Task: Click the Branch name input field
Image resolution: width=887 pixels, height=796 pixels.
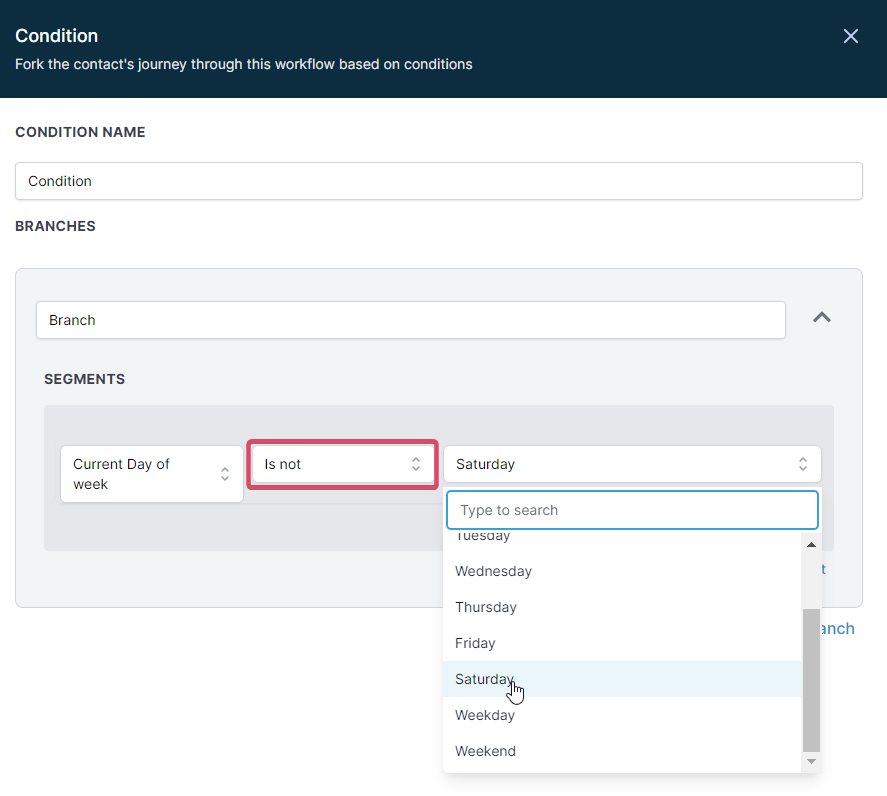Action: [410, 320]
